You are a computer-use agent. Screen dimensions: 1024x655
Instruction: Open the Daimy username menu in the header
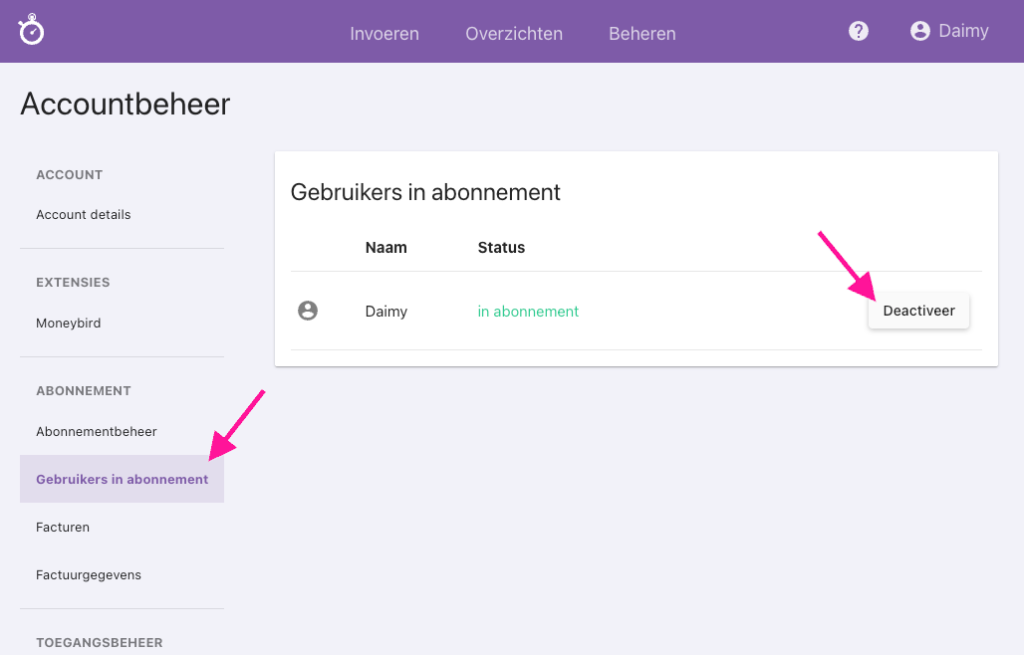[963, 31]
